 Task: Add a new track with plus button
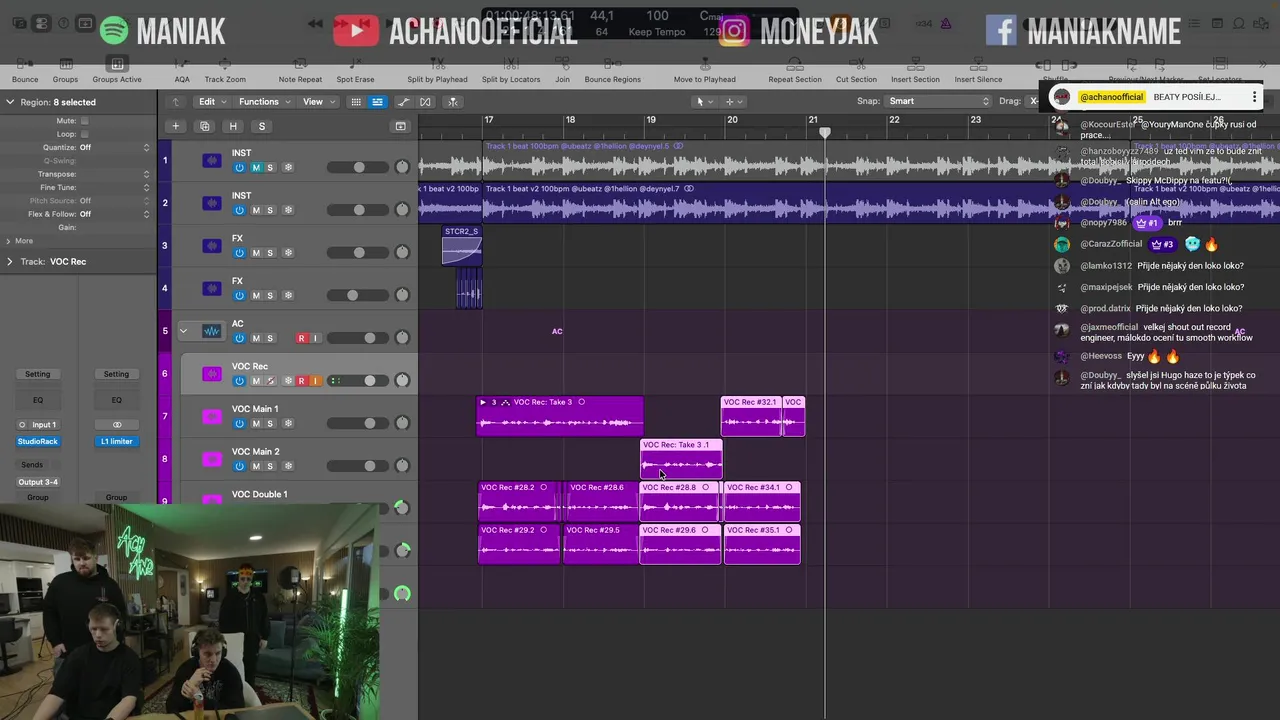tap(175, 126)
